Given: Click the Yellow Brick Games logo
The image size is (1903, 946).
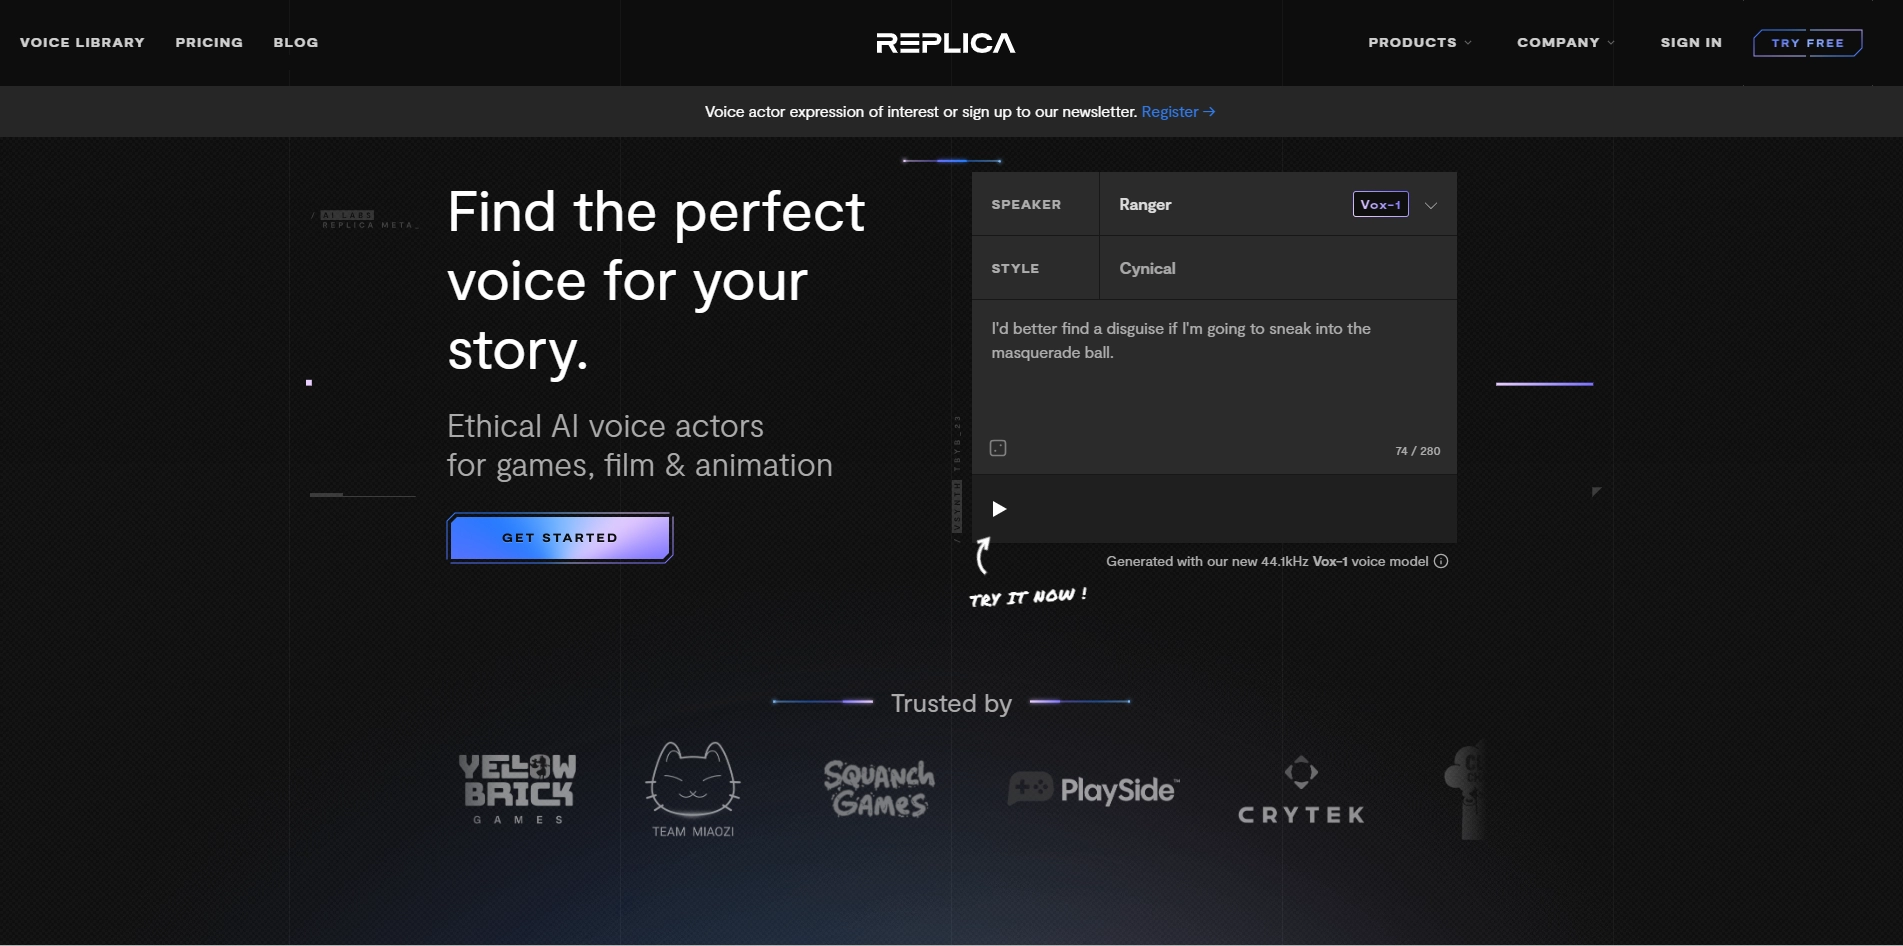Looking at the screenshot, I should (x=517, y=789).
